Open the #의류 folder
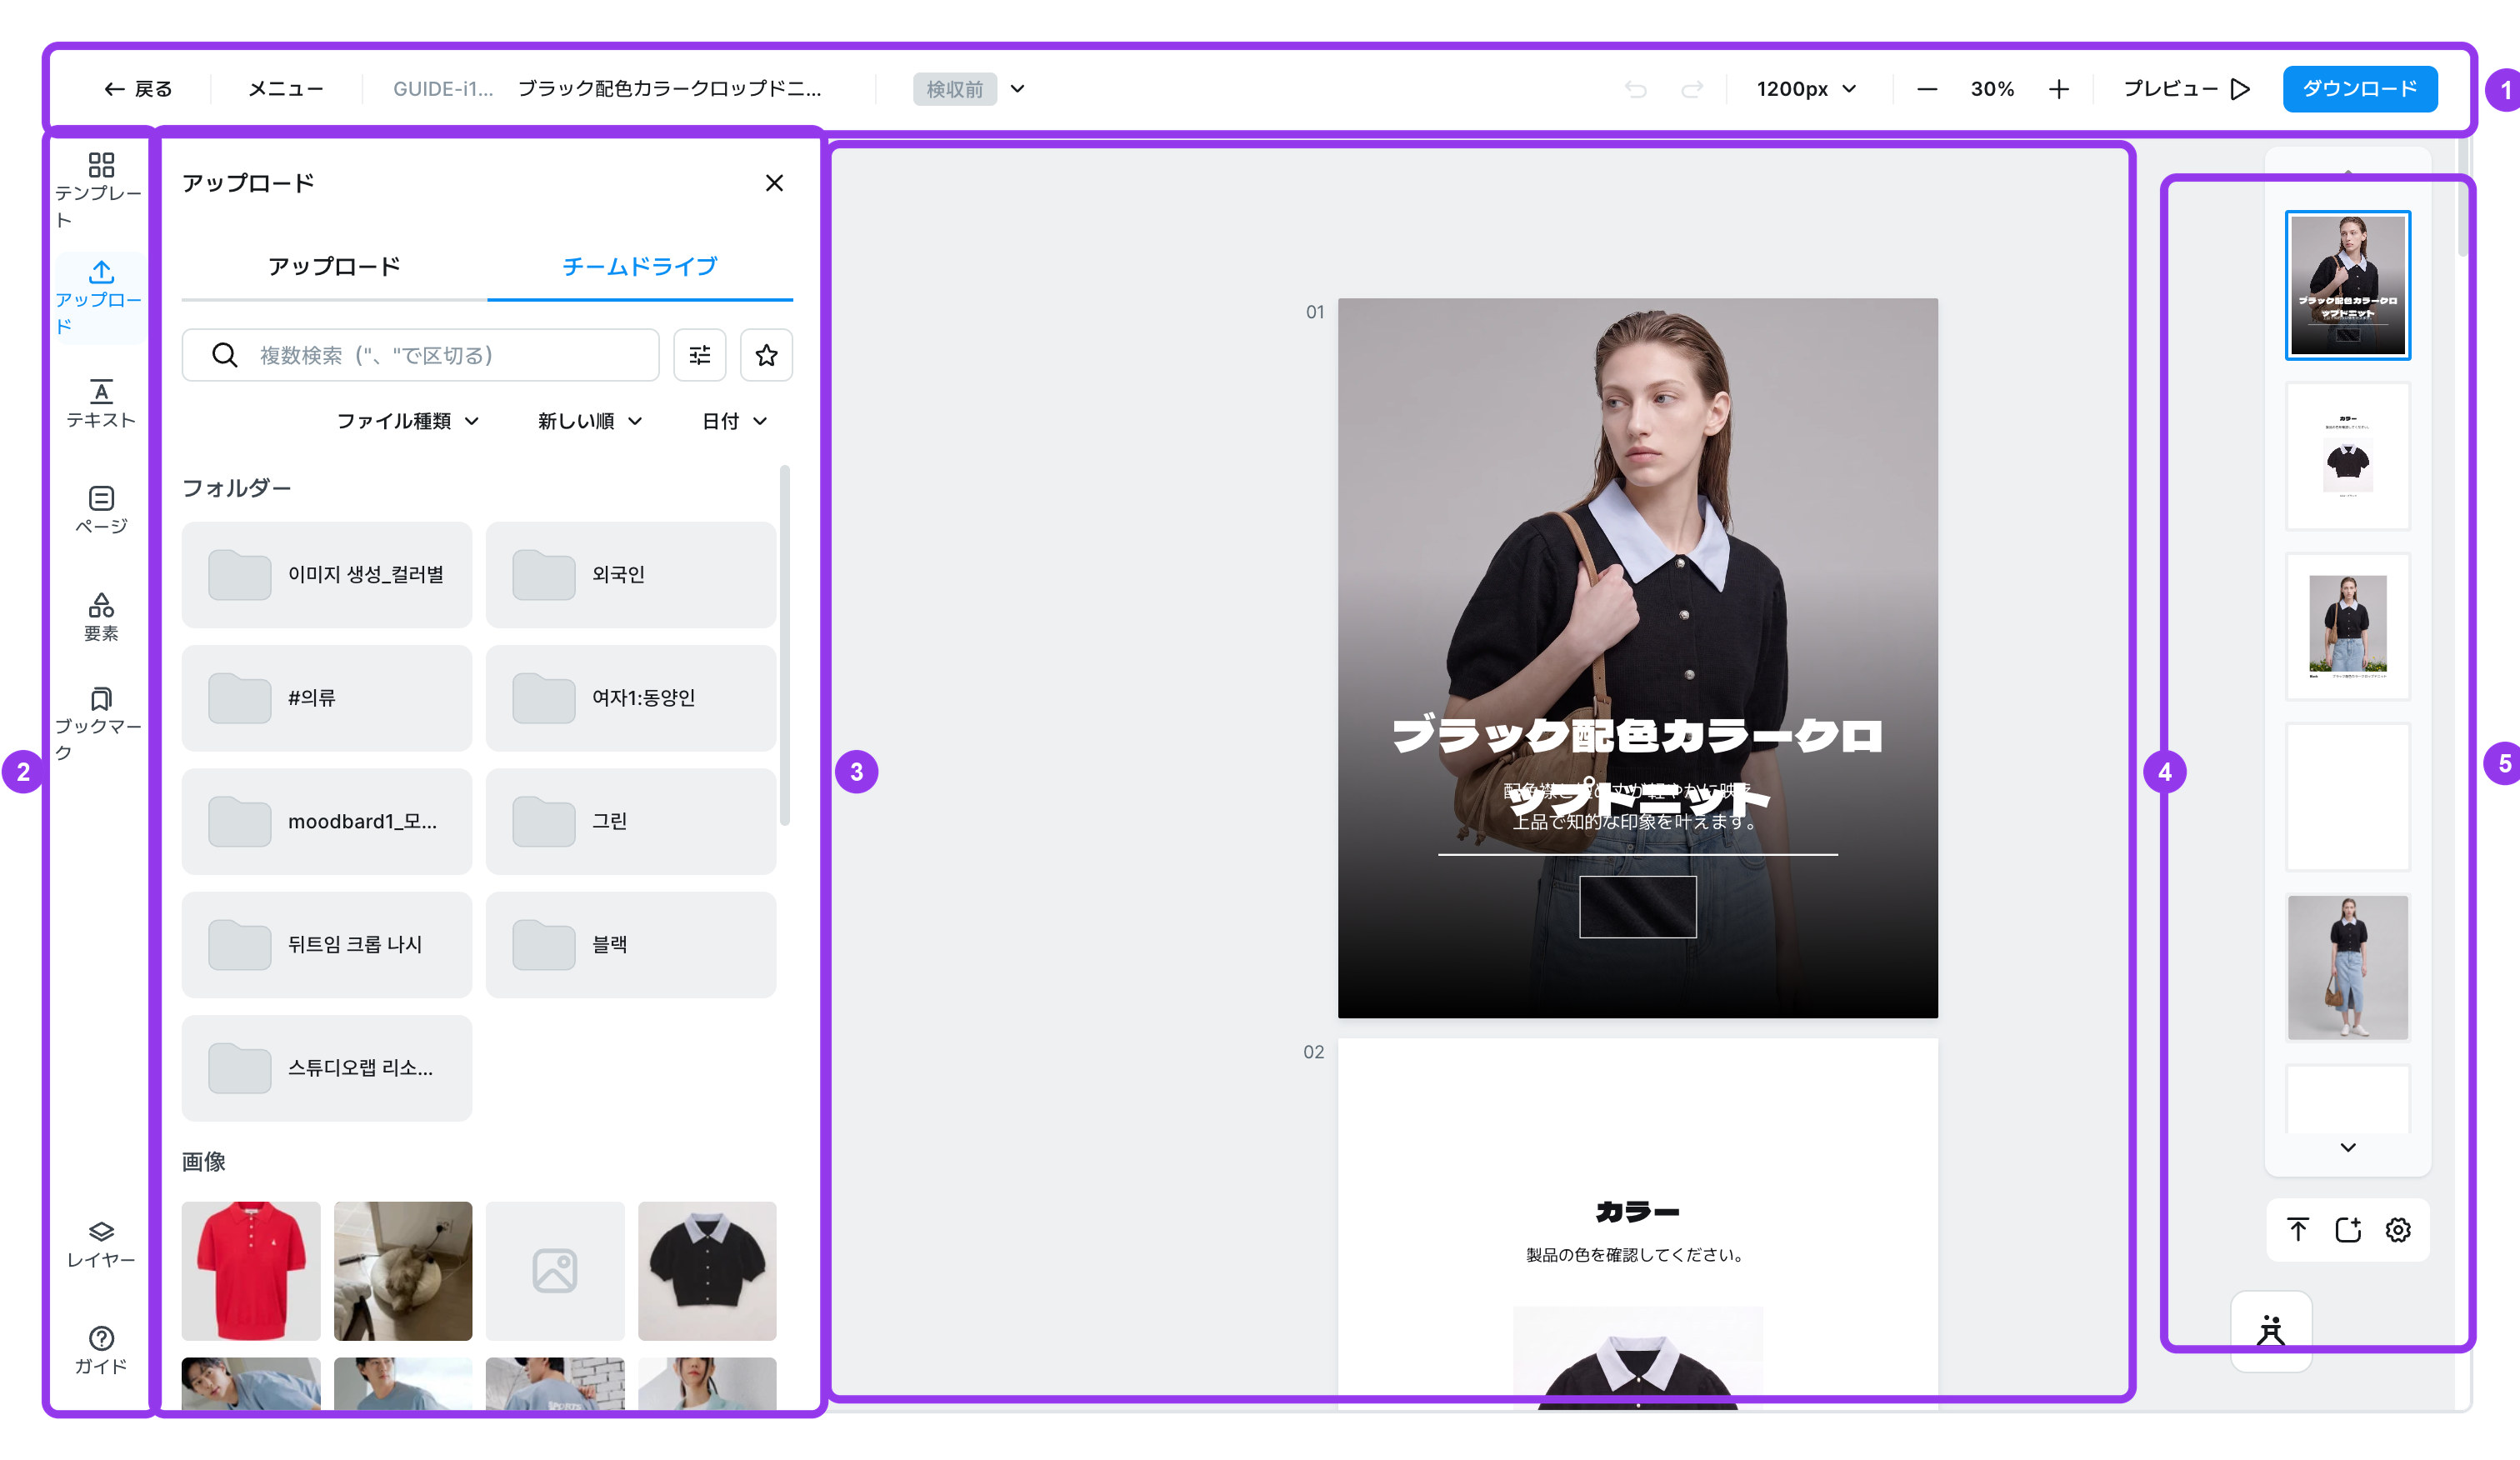Screen dimensions: 2520x1460 [326, 698]
